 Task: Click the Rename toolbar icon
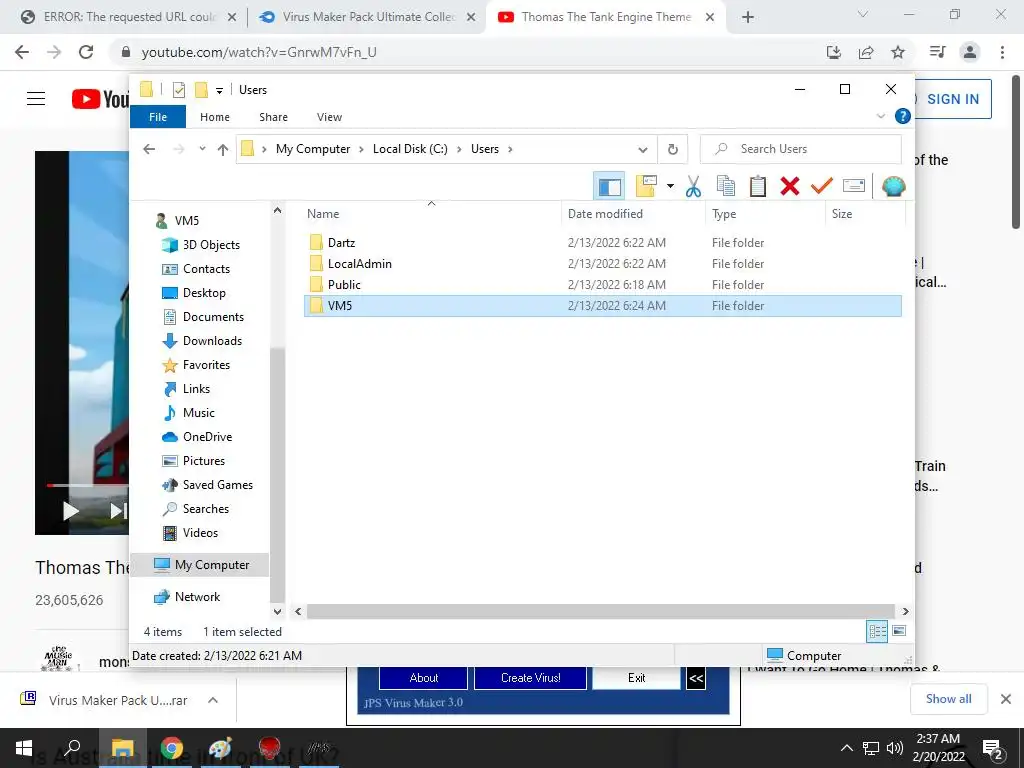[x=854, y=187]
